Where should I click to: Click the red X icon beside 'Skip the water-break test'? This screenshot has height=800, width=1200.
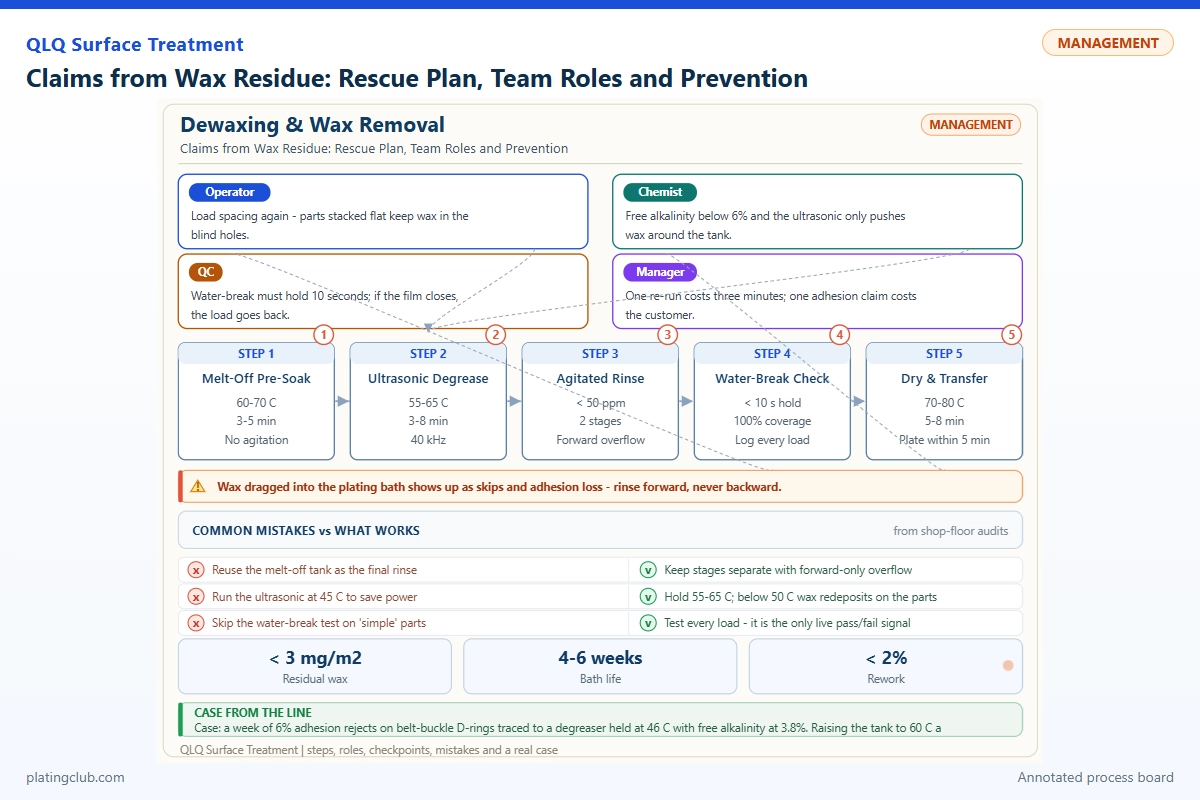[196, 623]
